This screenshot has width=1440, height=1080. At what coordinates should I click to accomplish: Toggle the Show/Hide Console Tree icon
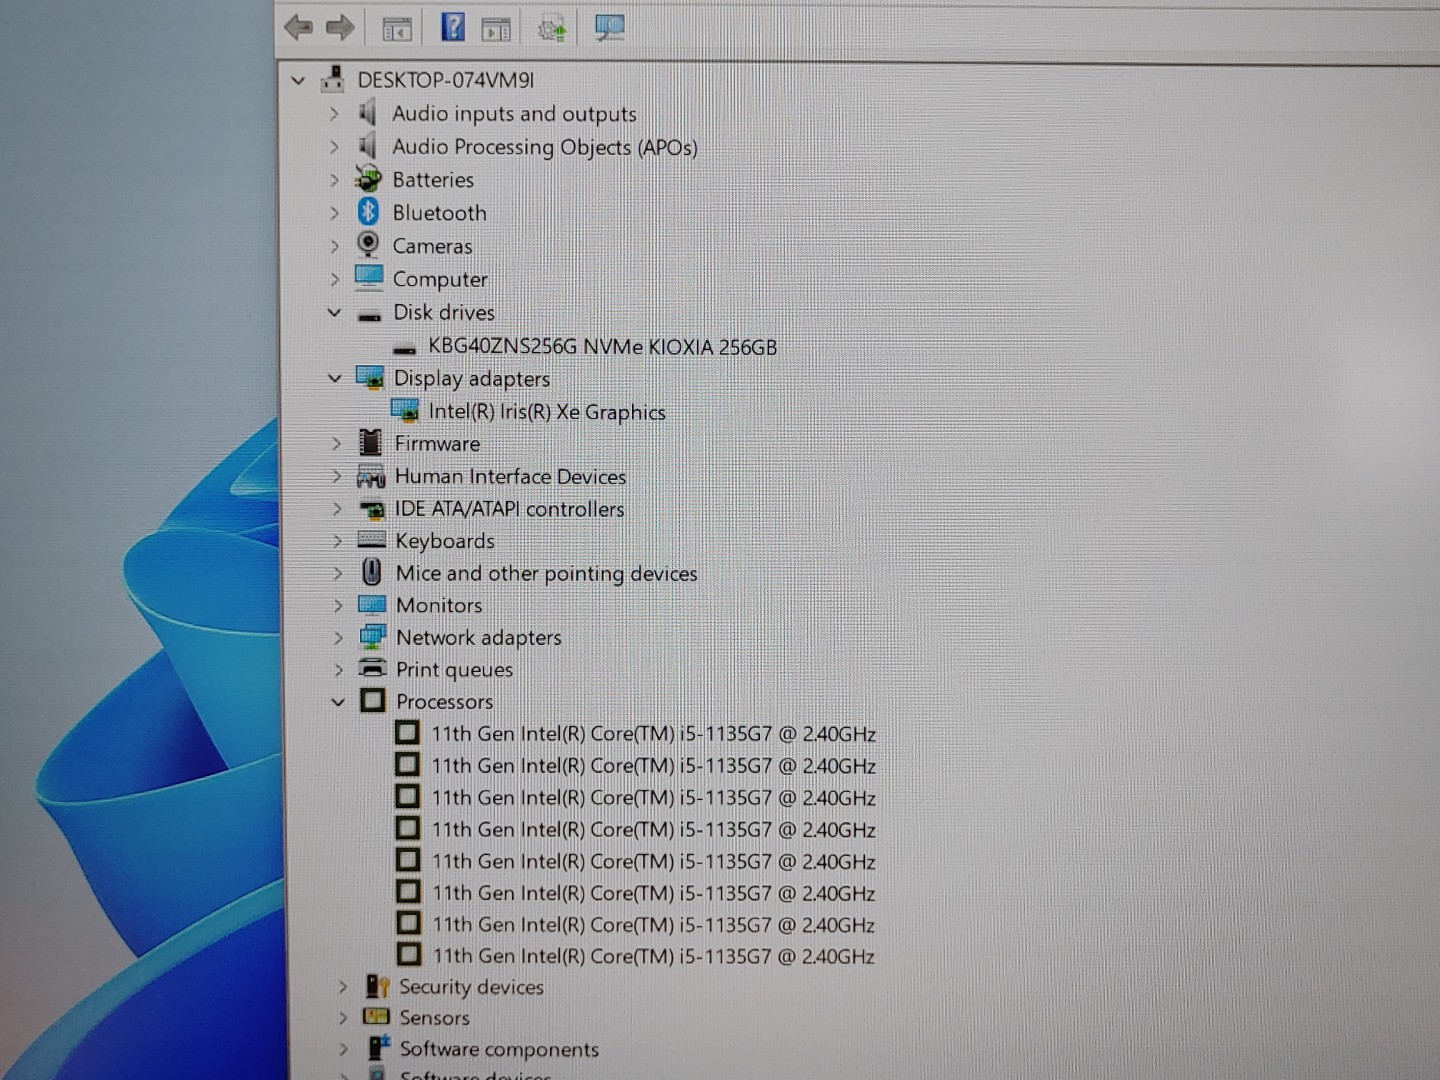coord(397,27)
